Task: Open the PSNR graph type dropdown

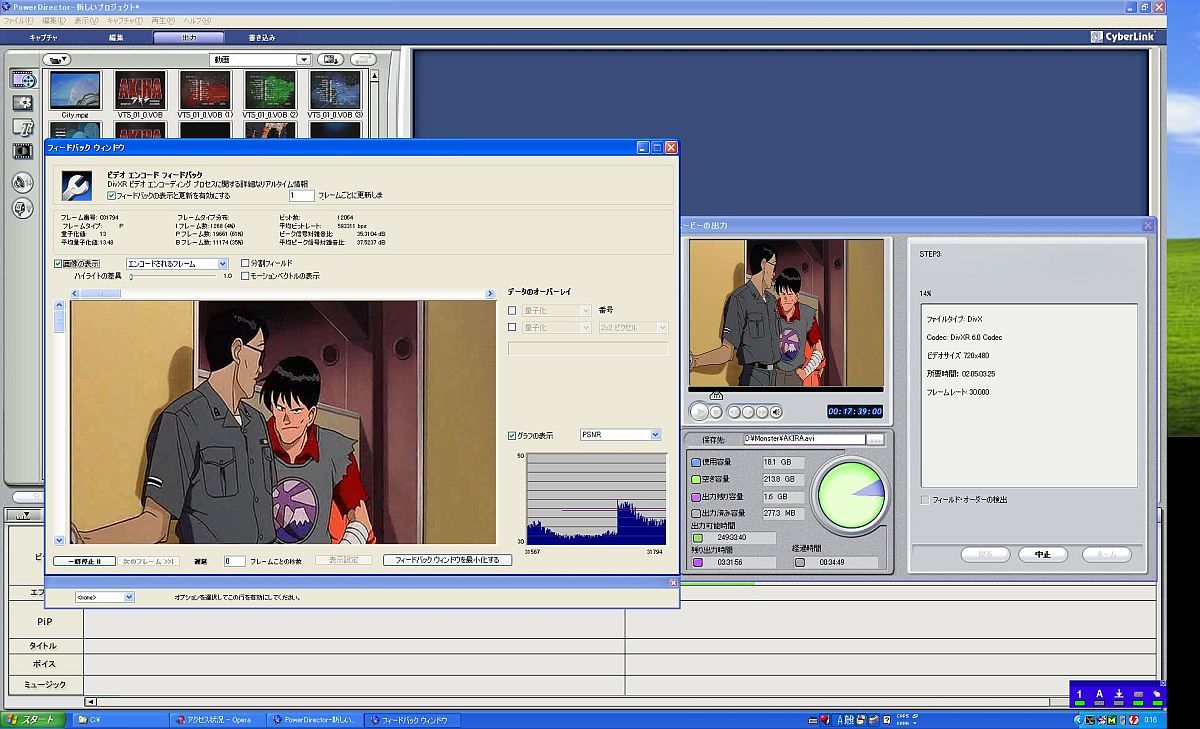Action: [x=620, y=435]
